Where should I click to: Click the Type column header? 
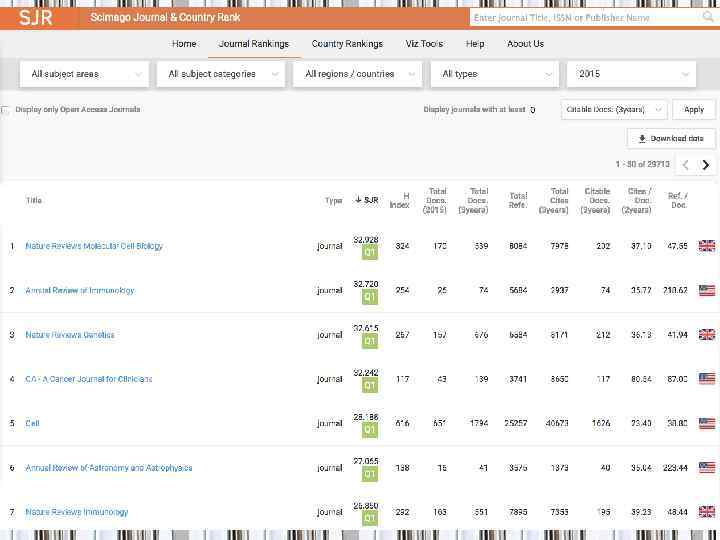point(333,200)
